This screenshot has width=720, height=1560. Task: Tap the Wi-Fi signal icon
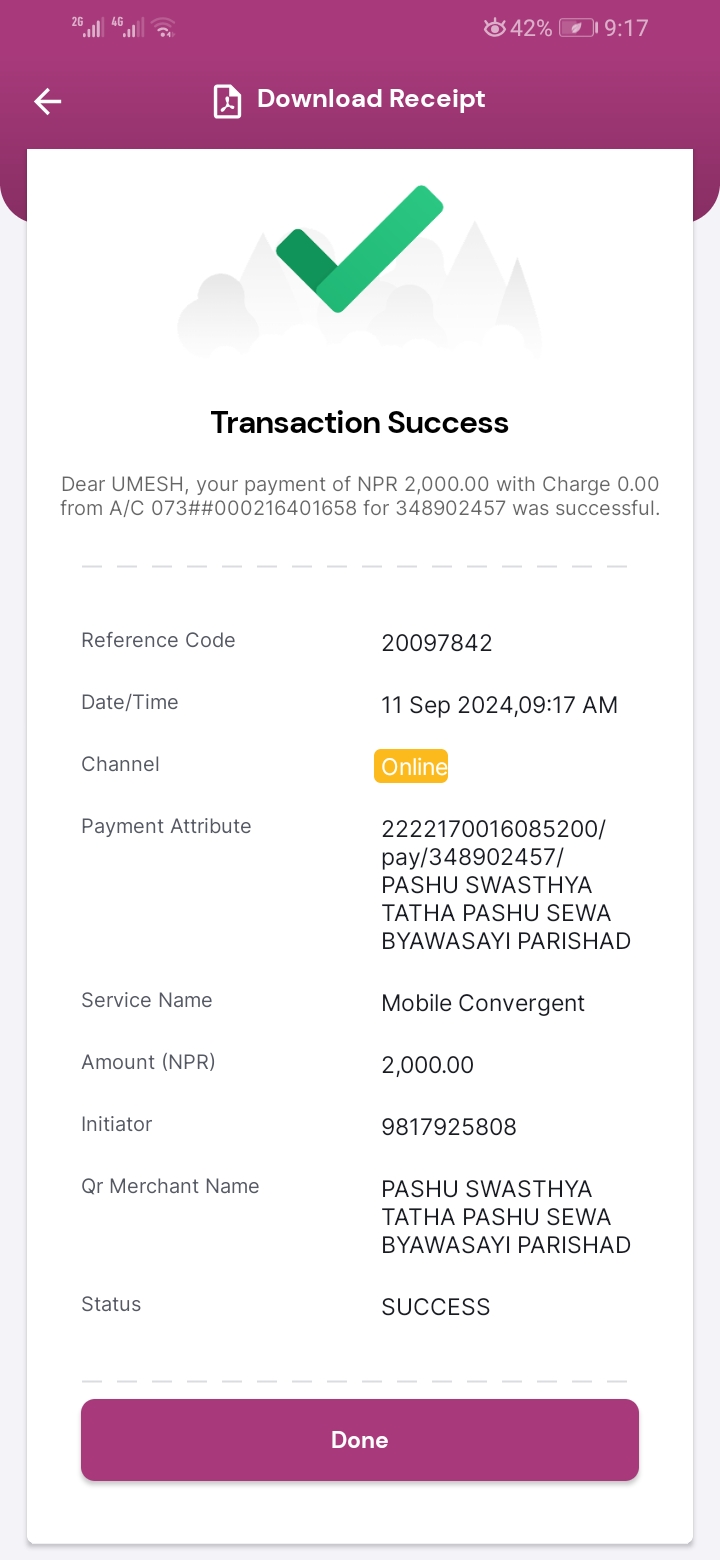pyautogui.click(x=164, y=27)
